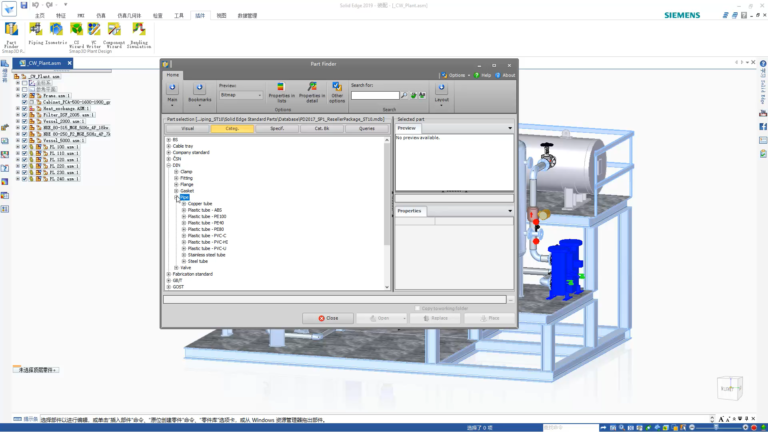Select the Home tab in Part Finder

172,75
